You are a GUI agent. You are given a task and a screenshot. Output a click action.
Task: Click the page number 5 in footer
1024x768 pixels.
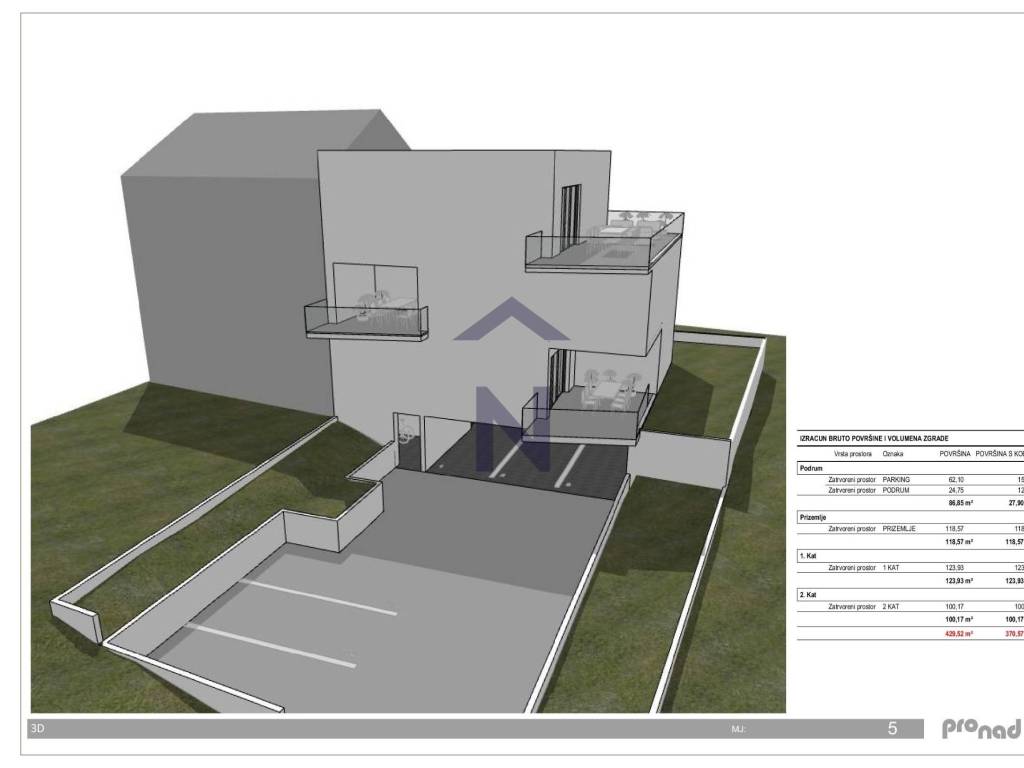(x=892, y=729)
